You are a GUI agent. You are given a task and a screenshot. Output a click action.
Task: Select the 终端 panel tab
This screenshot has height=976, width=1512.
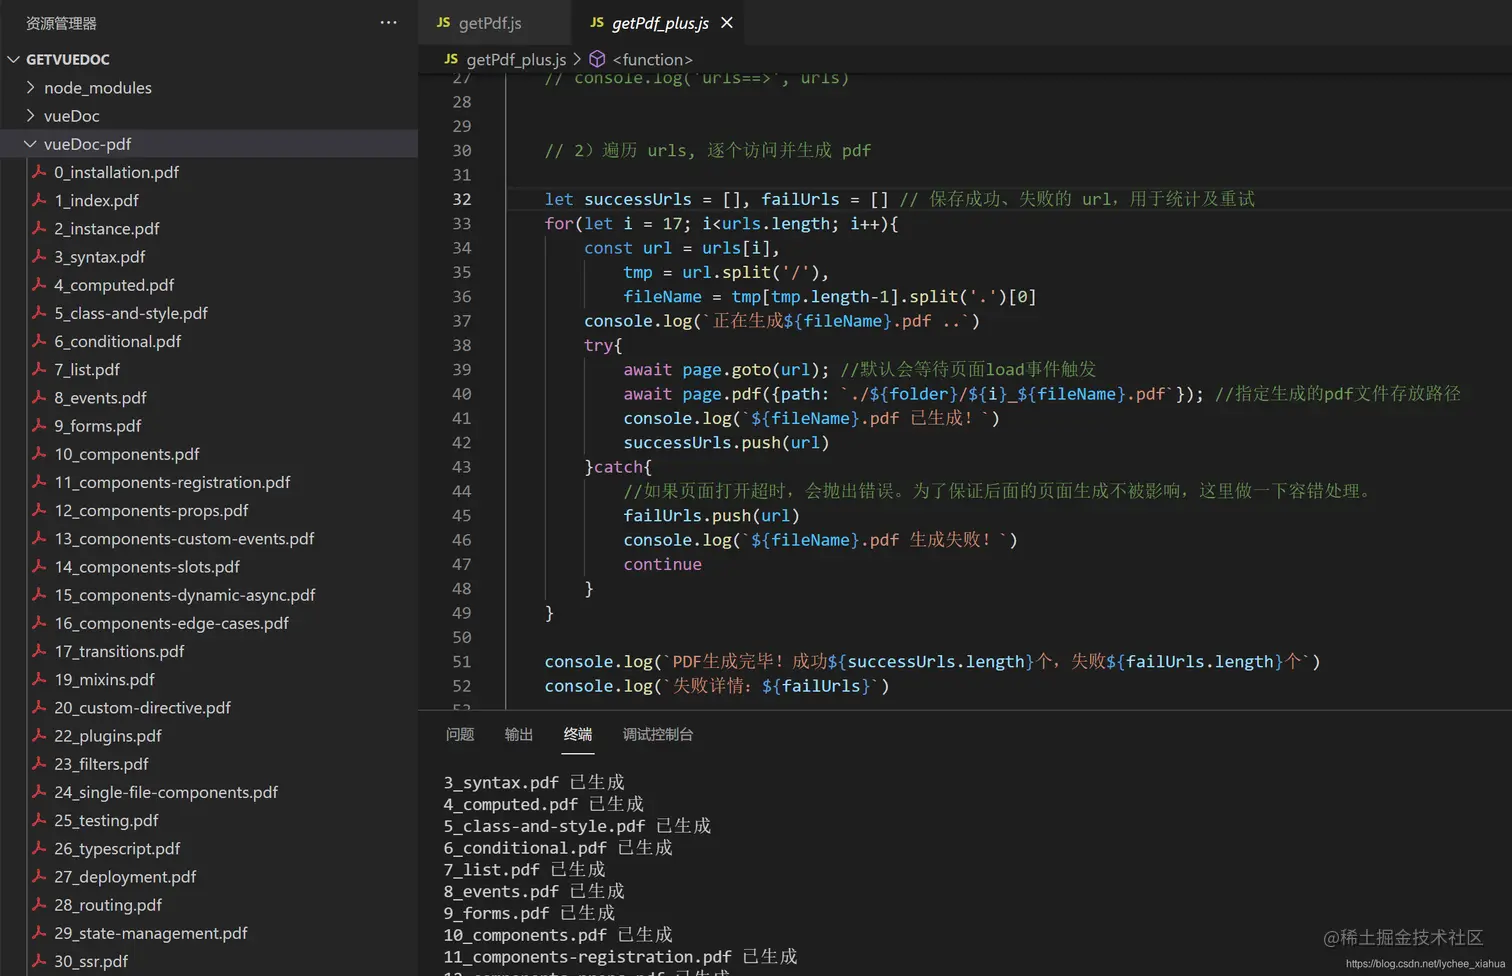click(x=578, y=734)
